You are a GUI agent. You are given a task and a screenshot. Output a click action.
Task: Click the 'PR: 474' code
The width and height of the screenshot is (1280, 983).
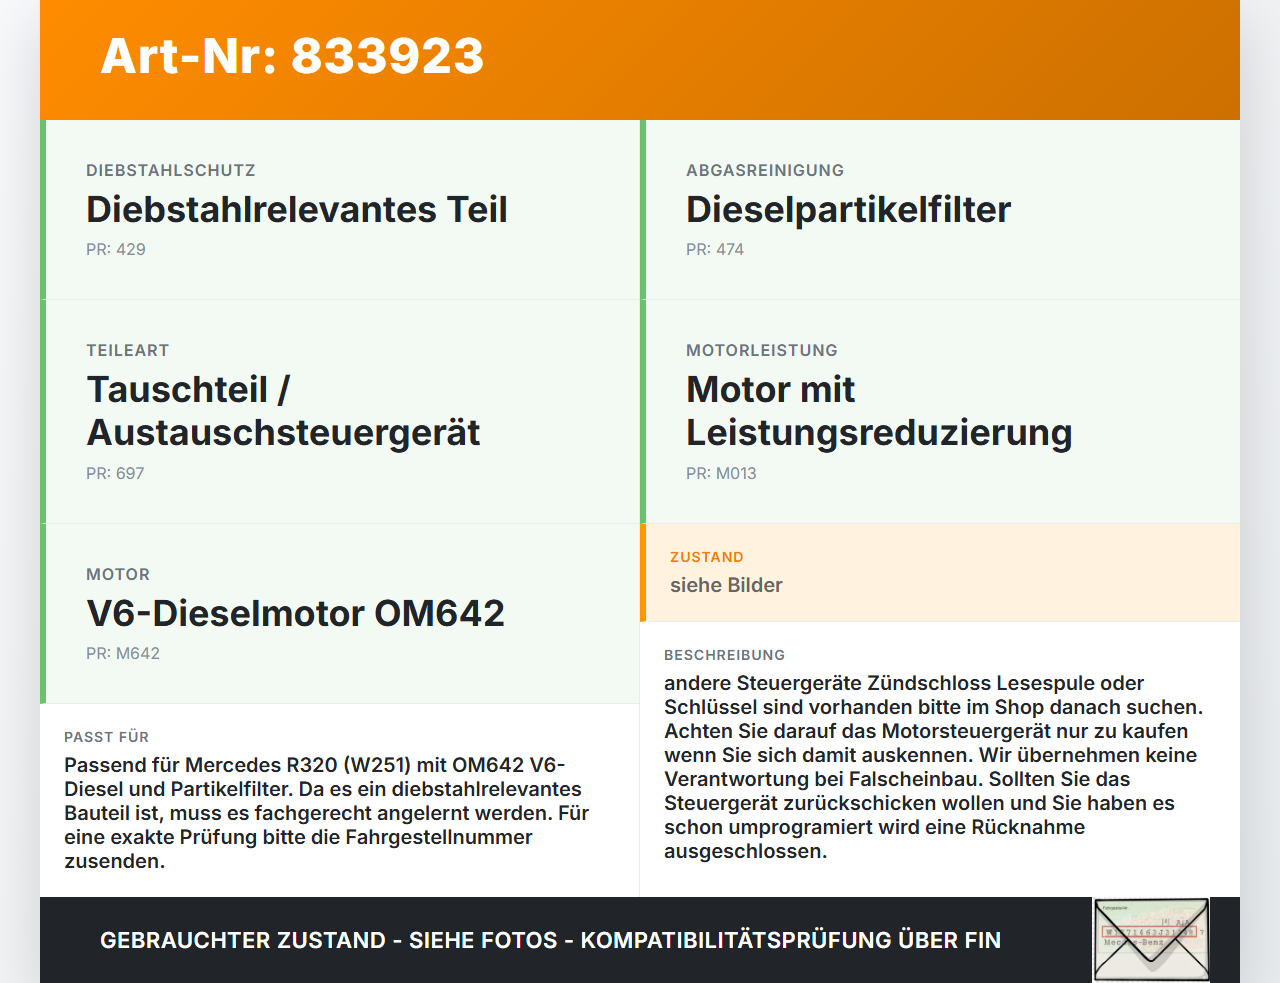tap(715, 249)
